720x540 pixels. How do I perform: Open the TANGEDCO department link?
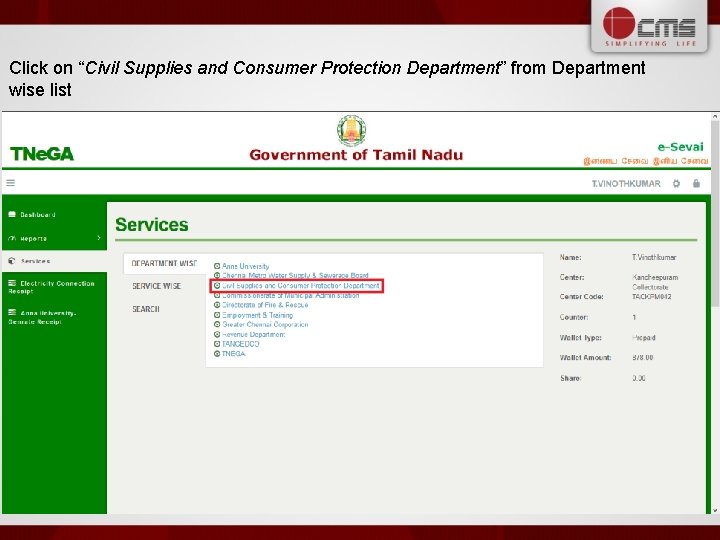pos(241,343)
